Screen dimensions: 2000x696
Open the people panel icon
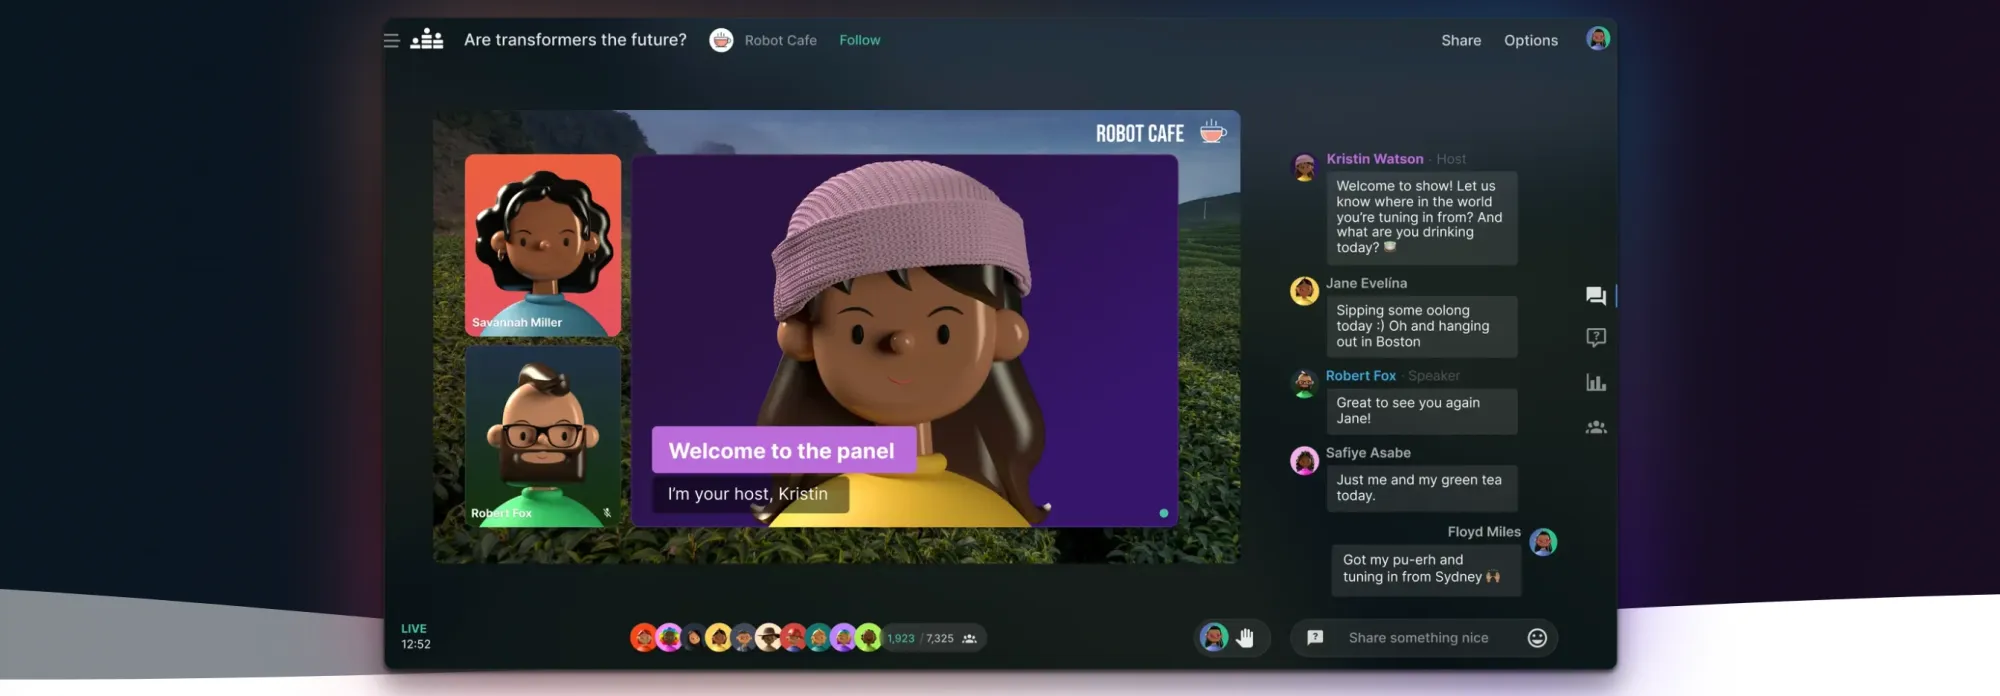pos(1596,427)
